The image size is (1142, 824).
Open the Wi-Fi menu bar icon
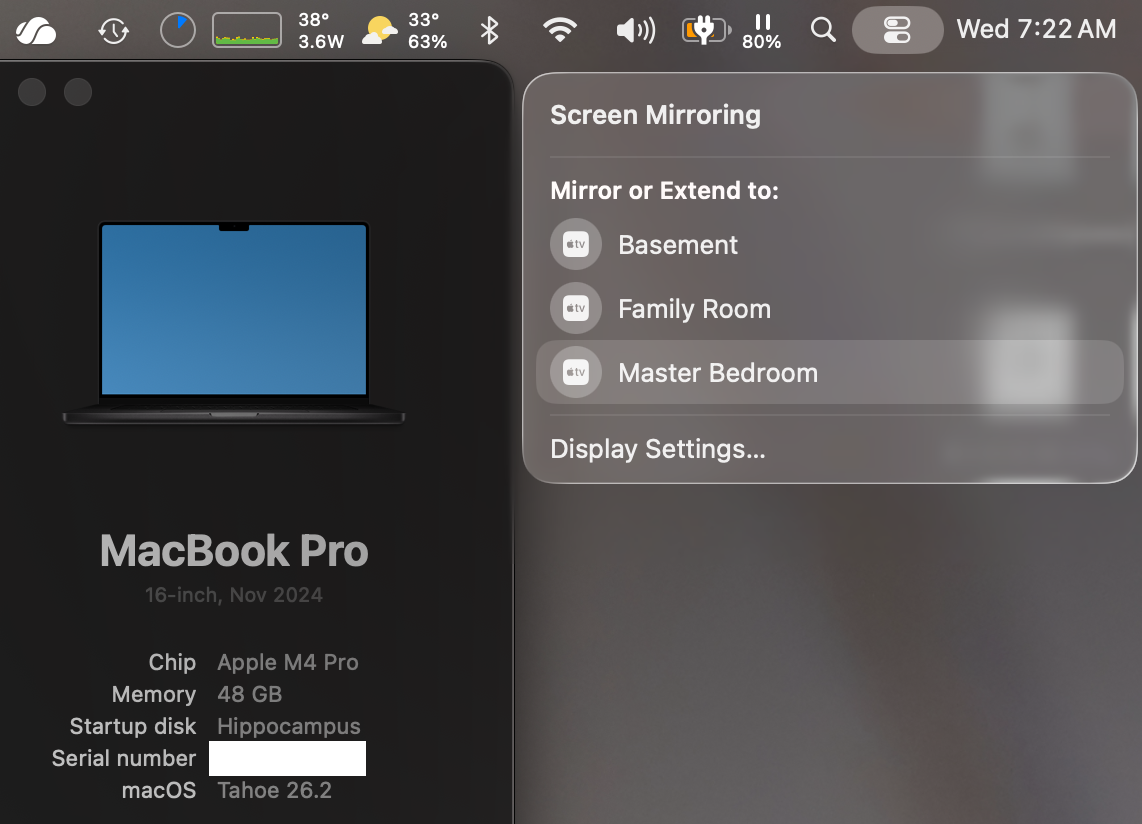tap(559, 30)
